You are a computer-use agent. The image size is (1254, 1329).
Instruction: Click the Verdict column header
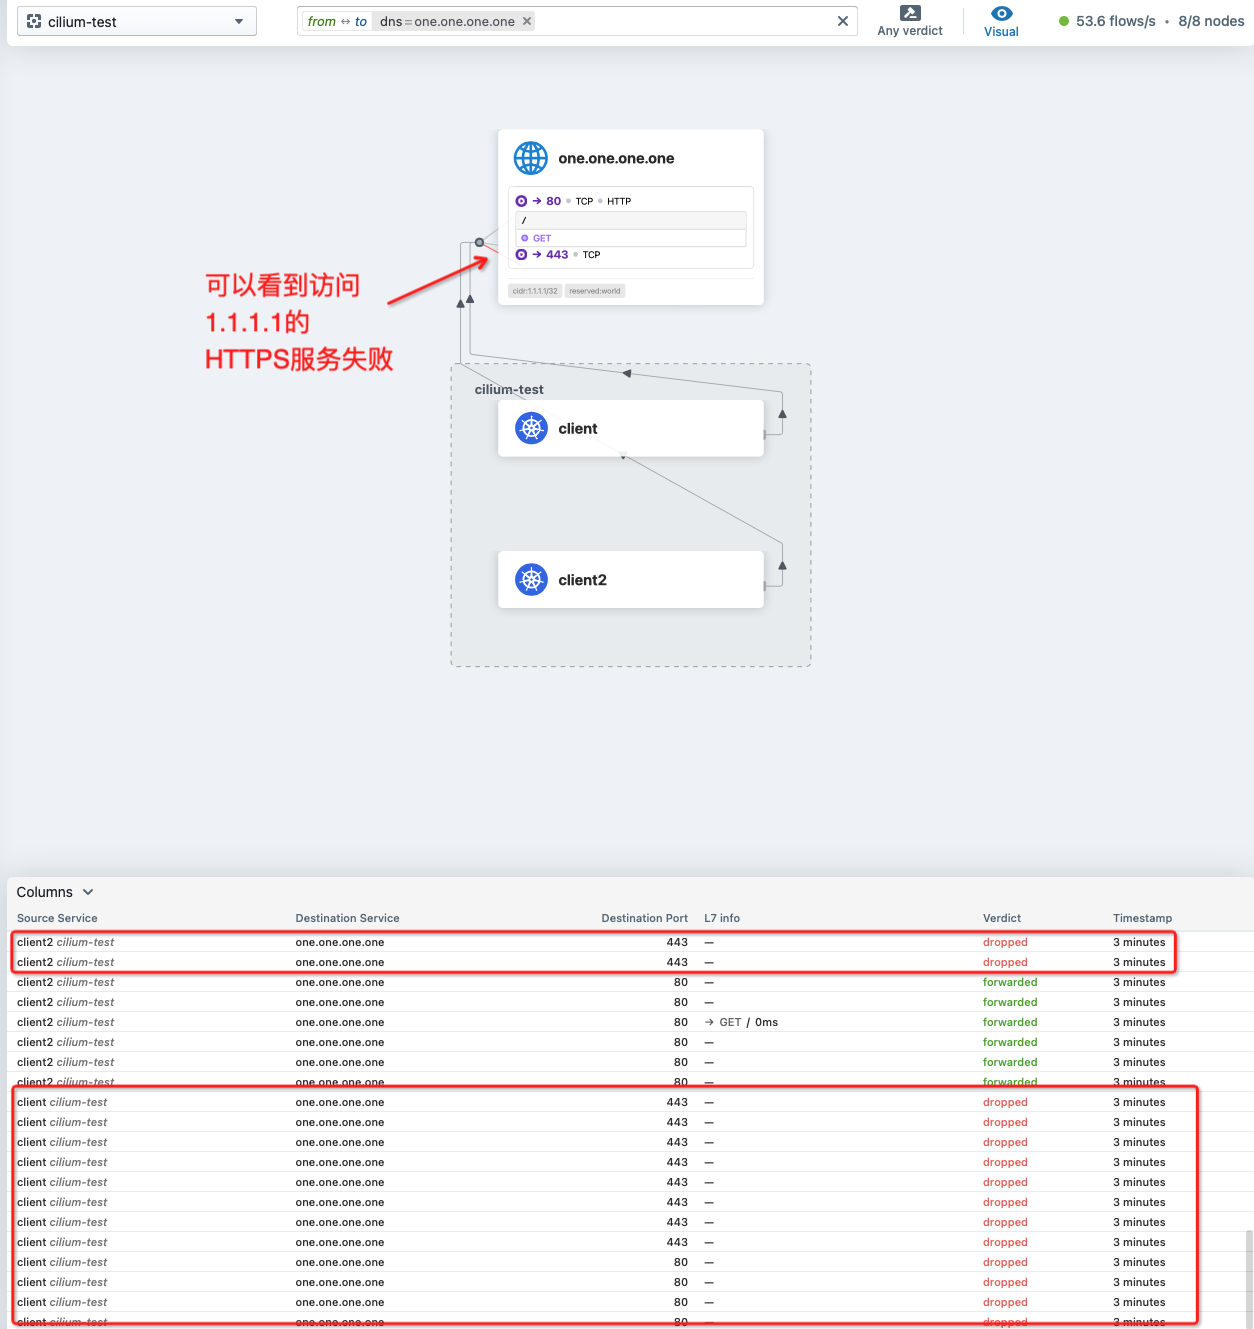[1002, 918]
